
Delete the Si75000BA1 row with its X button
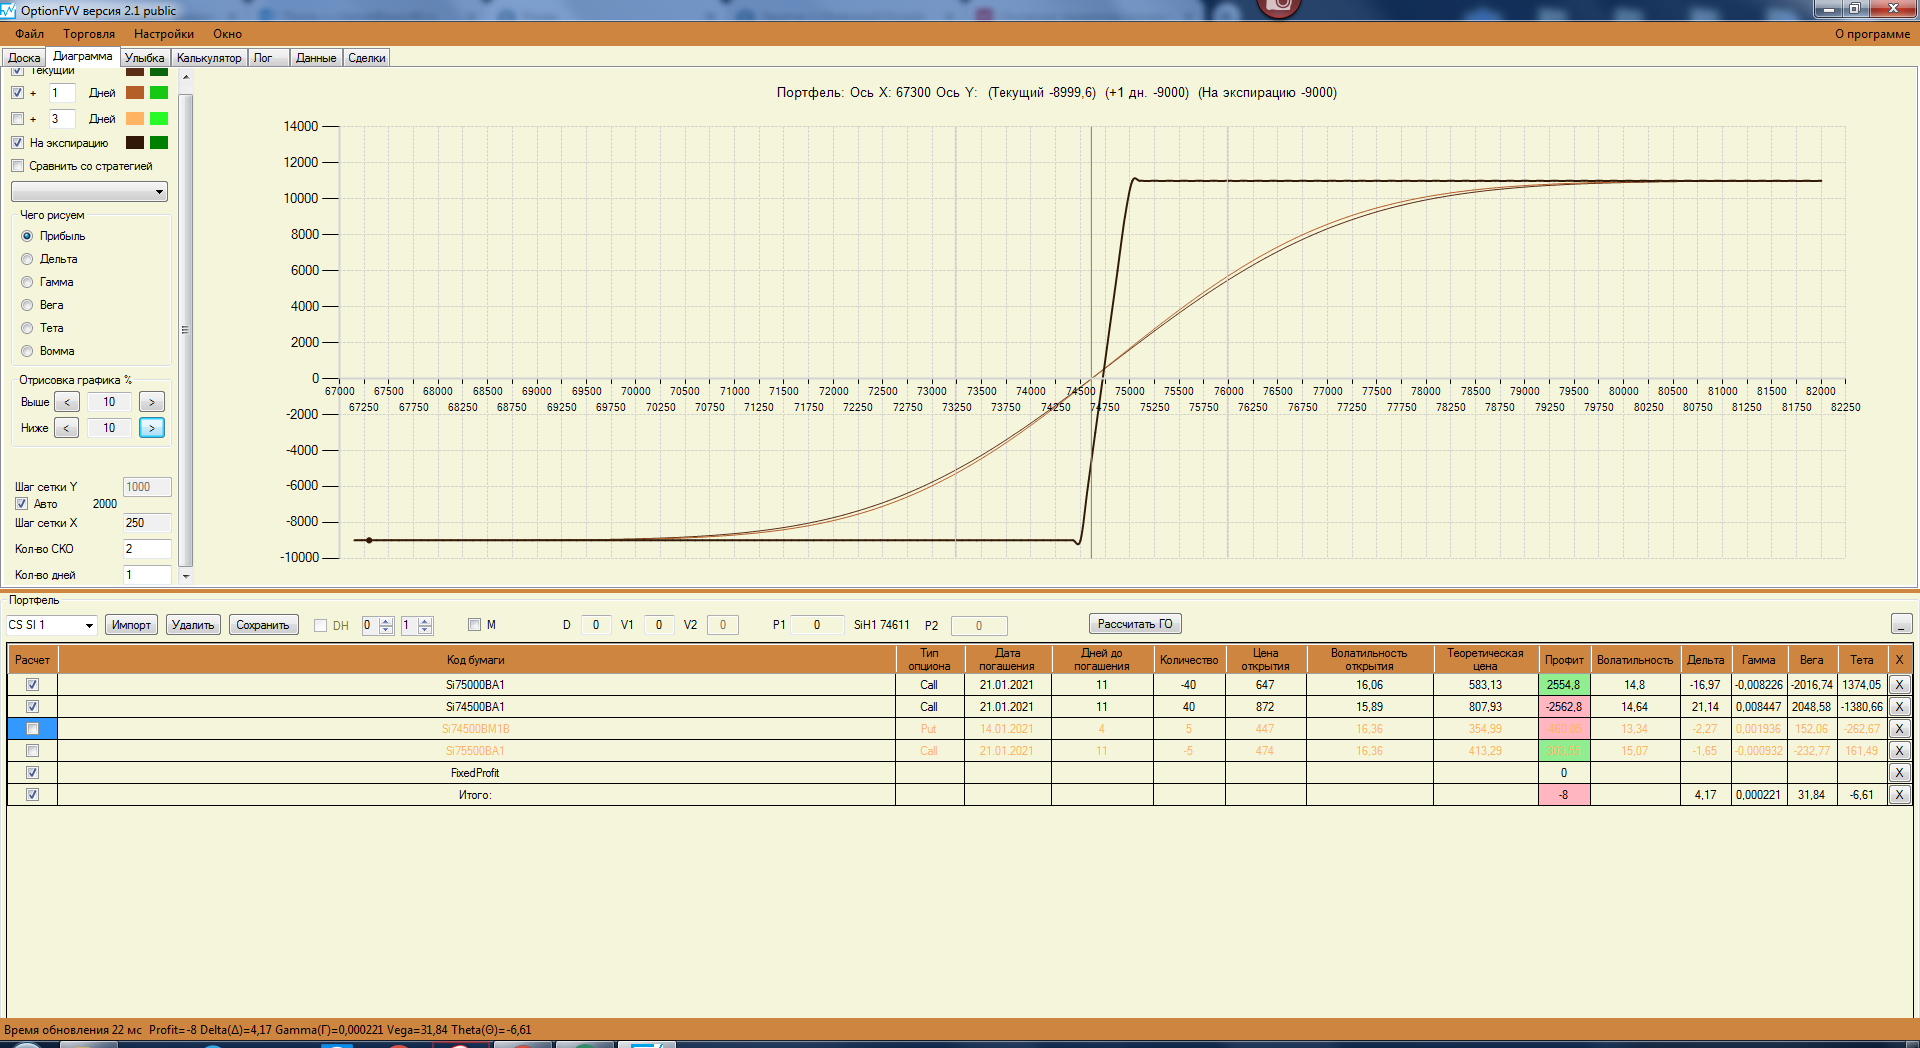(1899, 685)
